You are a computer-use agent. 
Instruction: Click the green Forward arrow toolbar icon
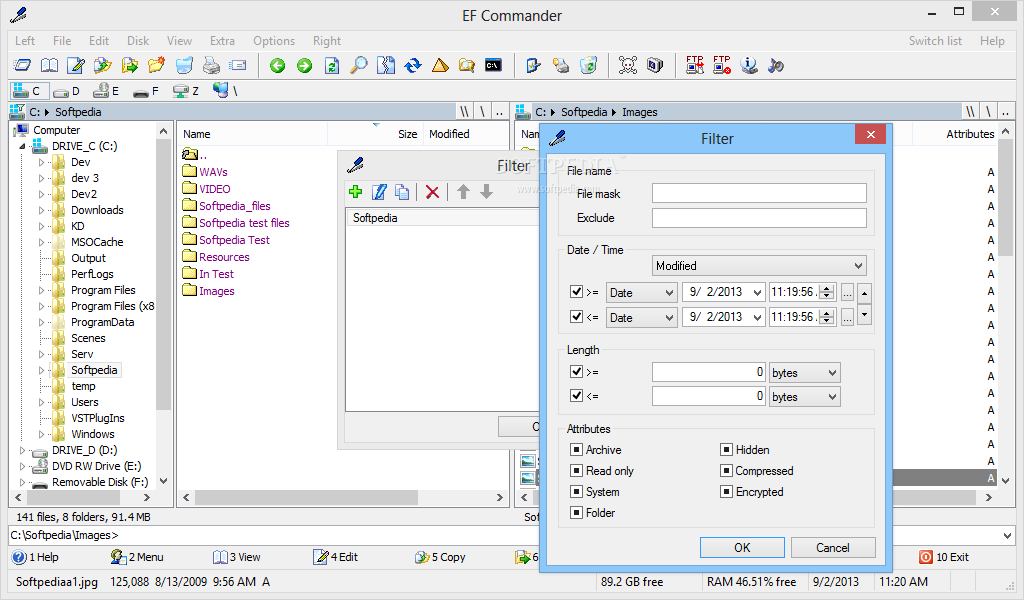[x=304, y=65]
